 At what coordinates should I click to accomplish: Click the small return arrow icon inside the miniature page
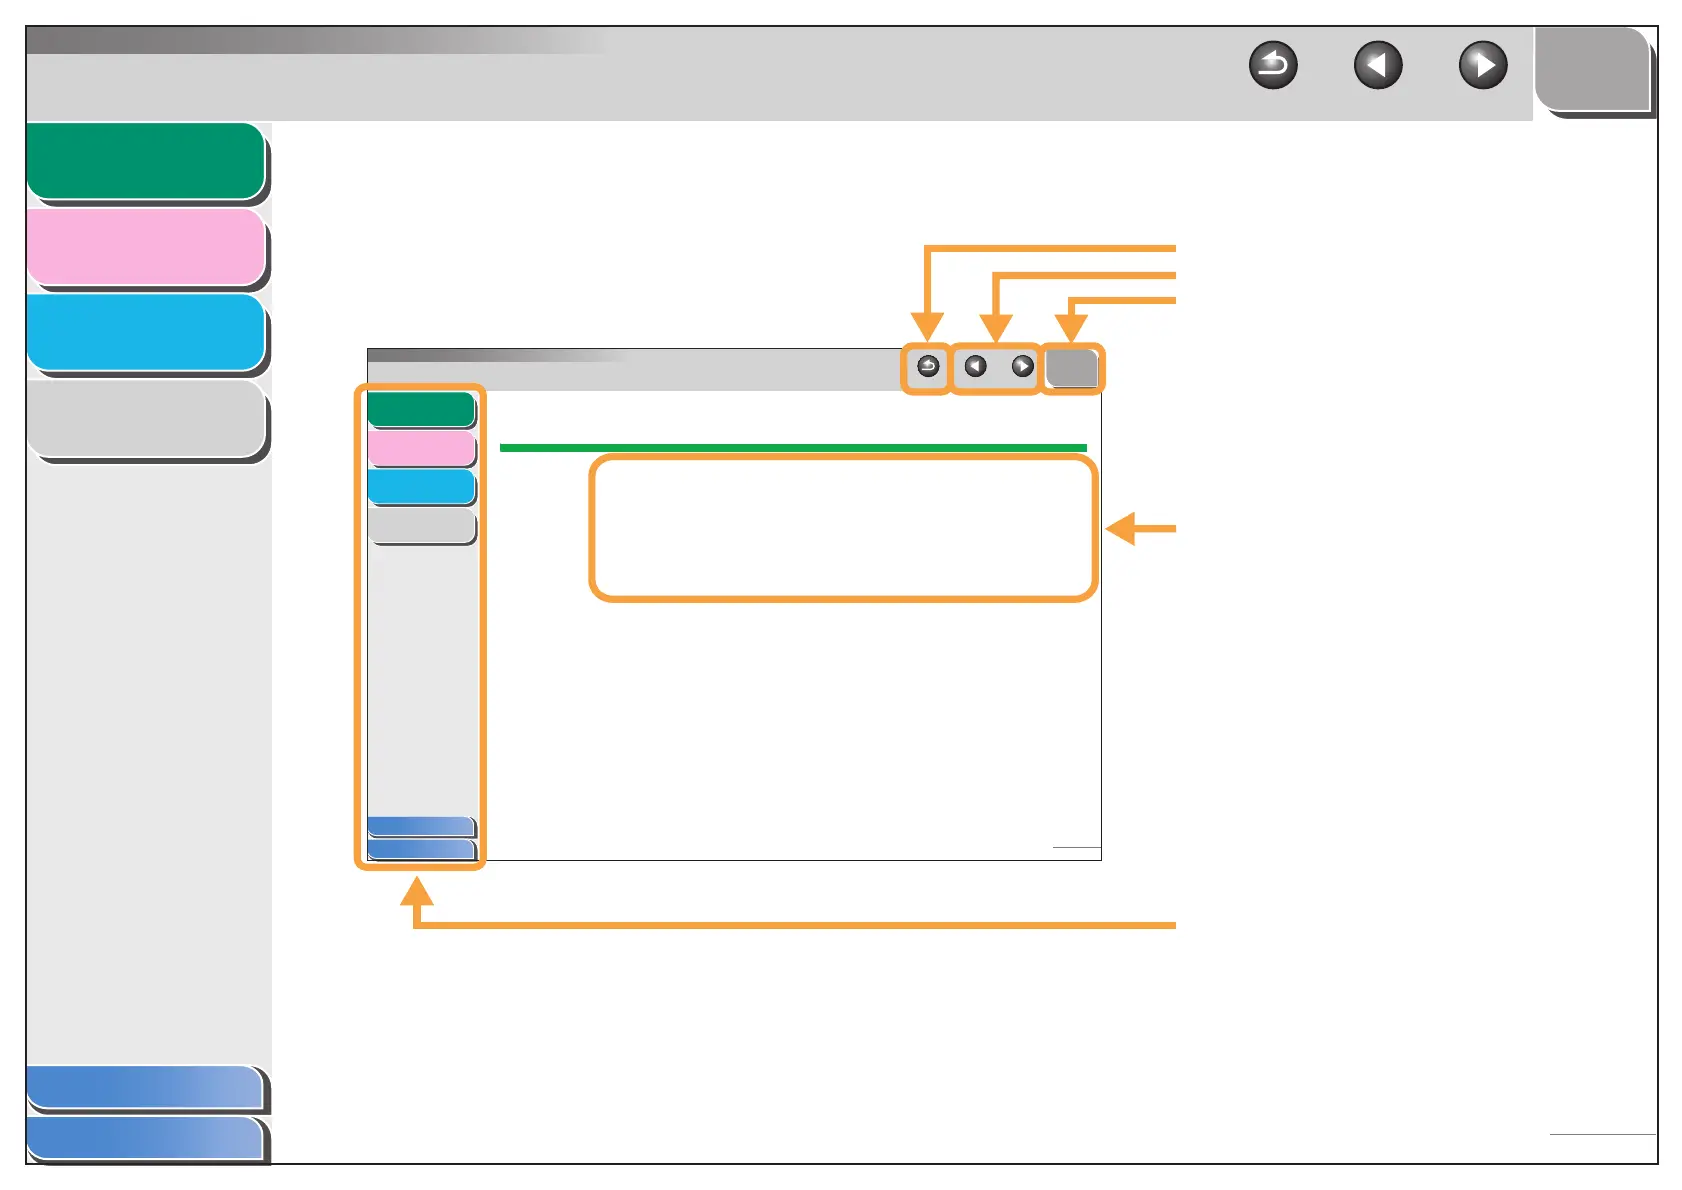(928, 367)
